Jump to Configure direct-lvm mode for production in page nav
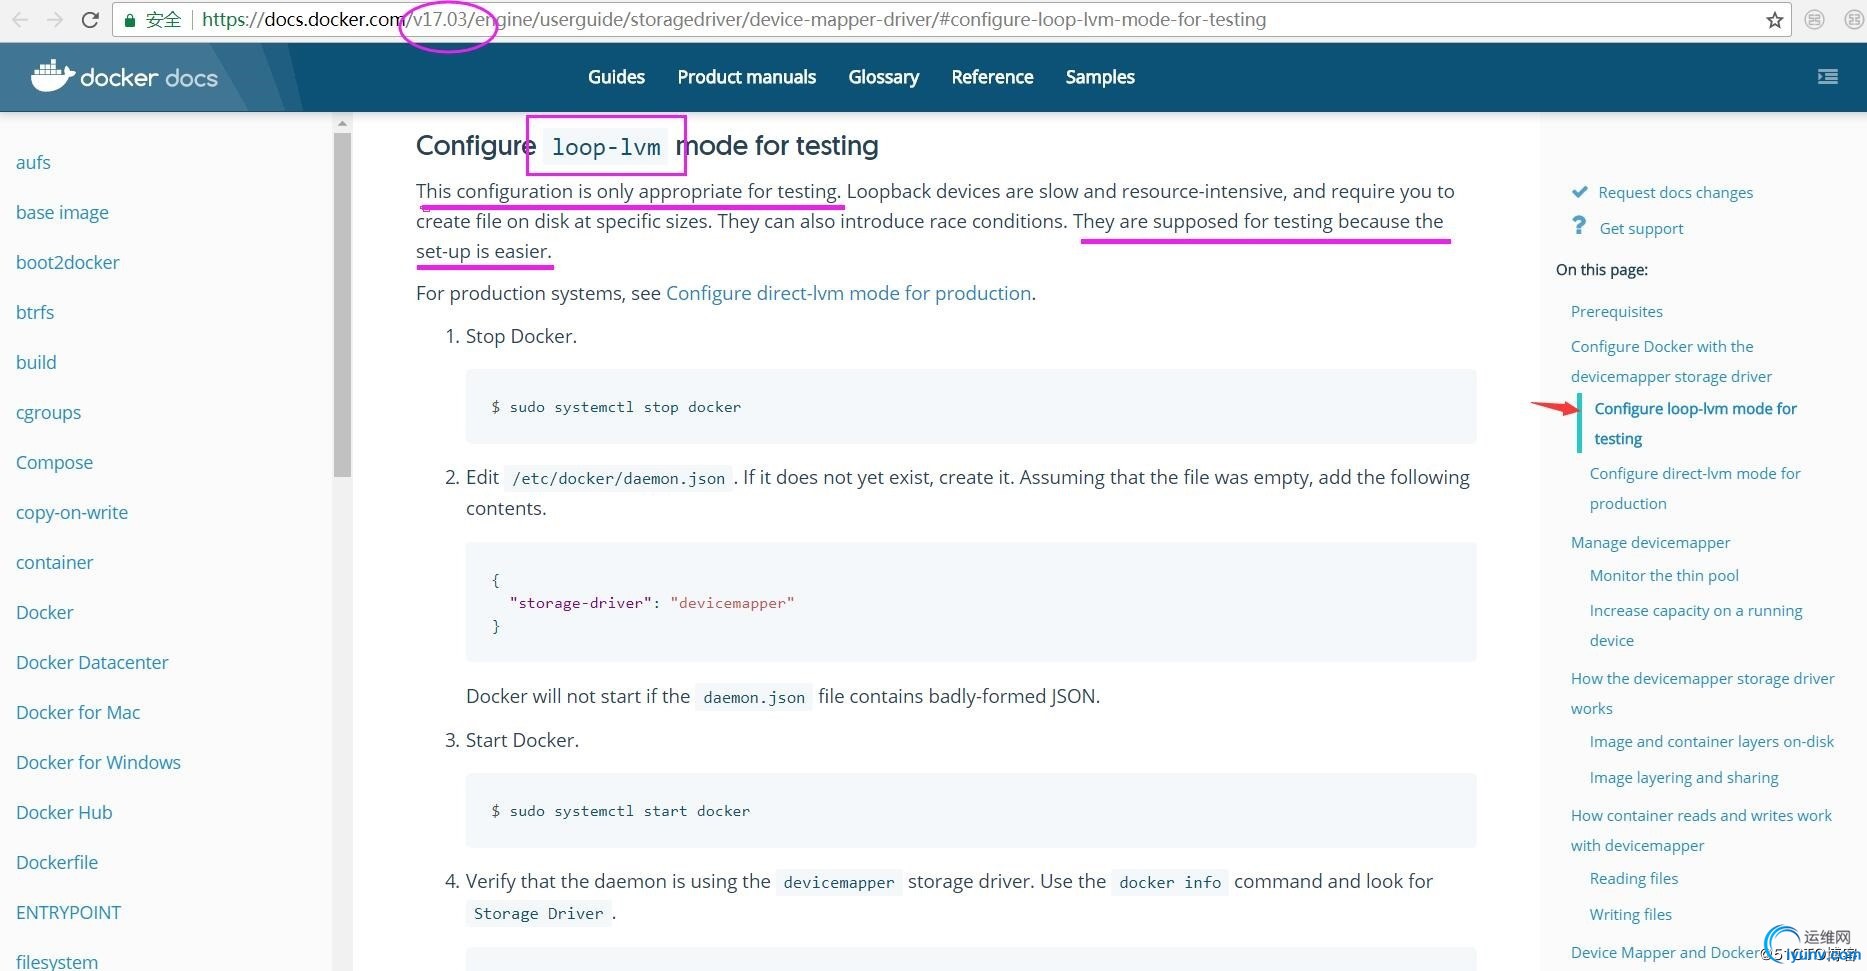Image resolution: width=1867 pixels, height=971 pixels. tap(1695, 488)
